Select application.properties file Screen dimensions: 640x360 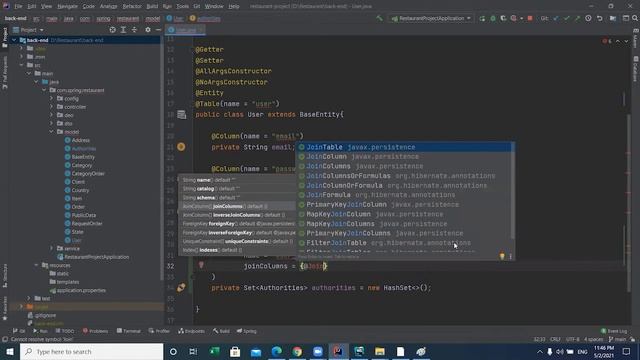pos(78,290)
